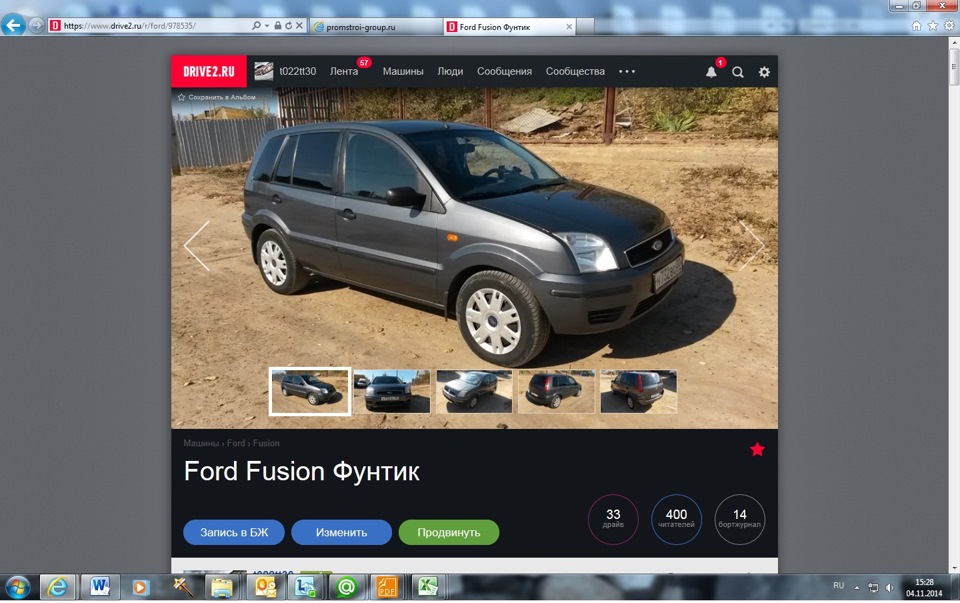960x603 pixels.
Task: Open Microsoft Word in the taskbar
Action: [x=99, y=587]
